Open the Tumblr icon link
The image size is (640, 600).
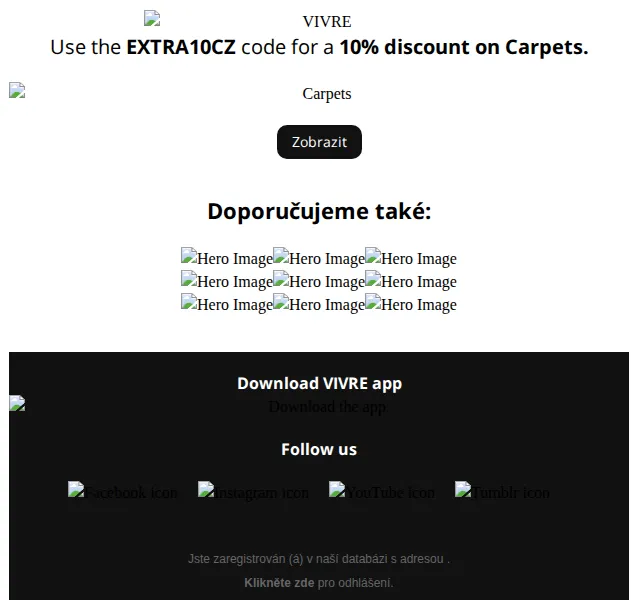click(502, 492)
